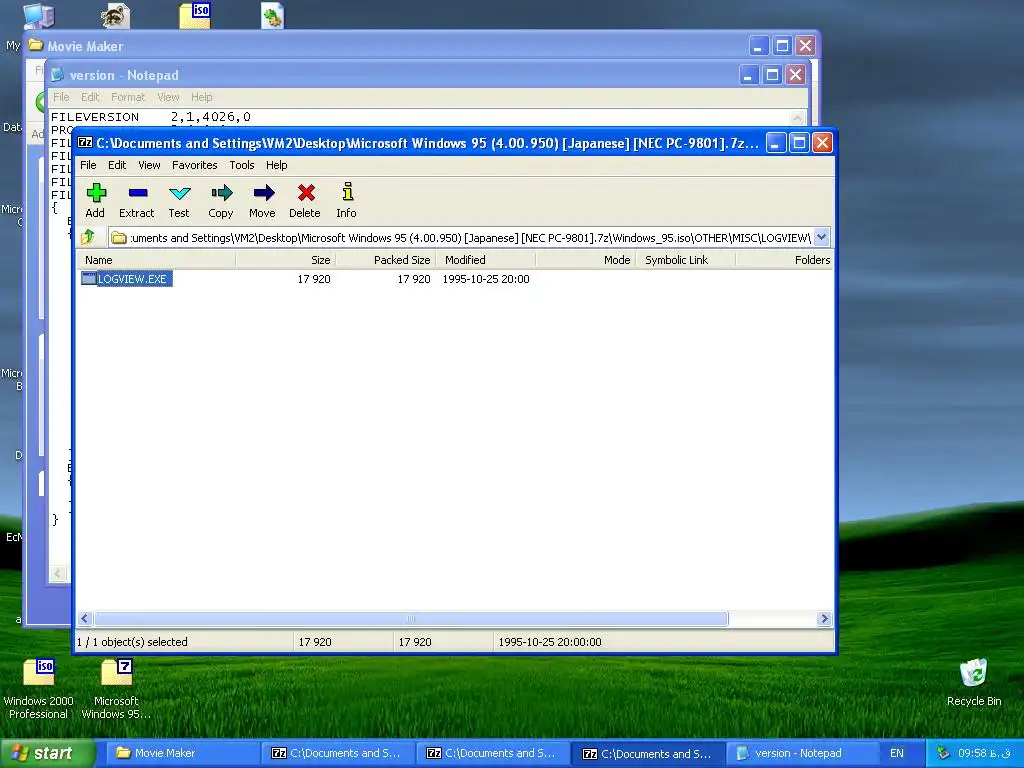Sort by Symbolic Link column header
The height and width of the screenshot is (768, 1024).
point(685,260)
